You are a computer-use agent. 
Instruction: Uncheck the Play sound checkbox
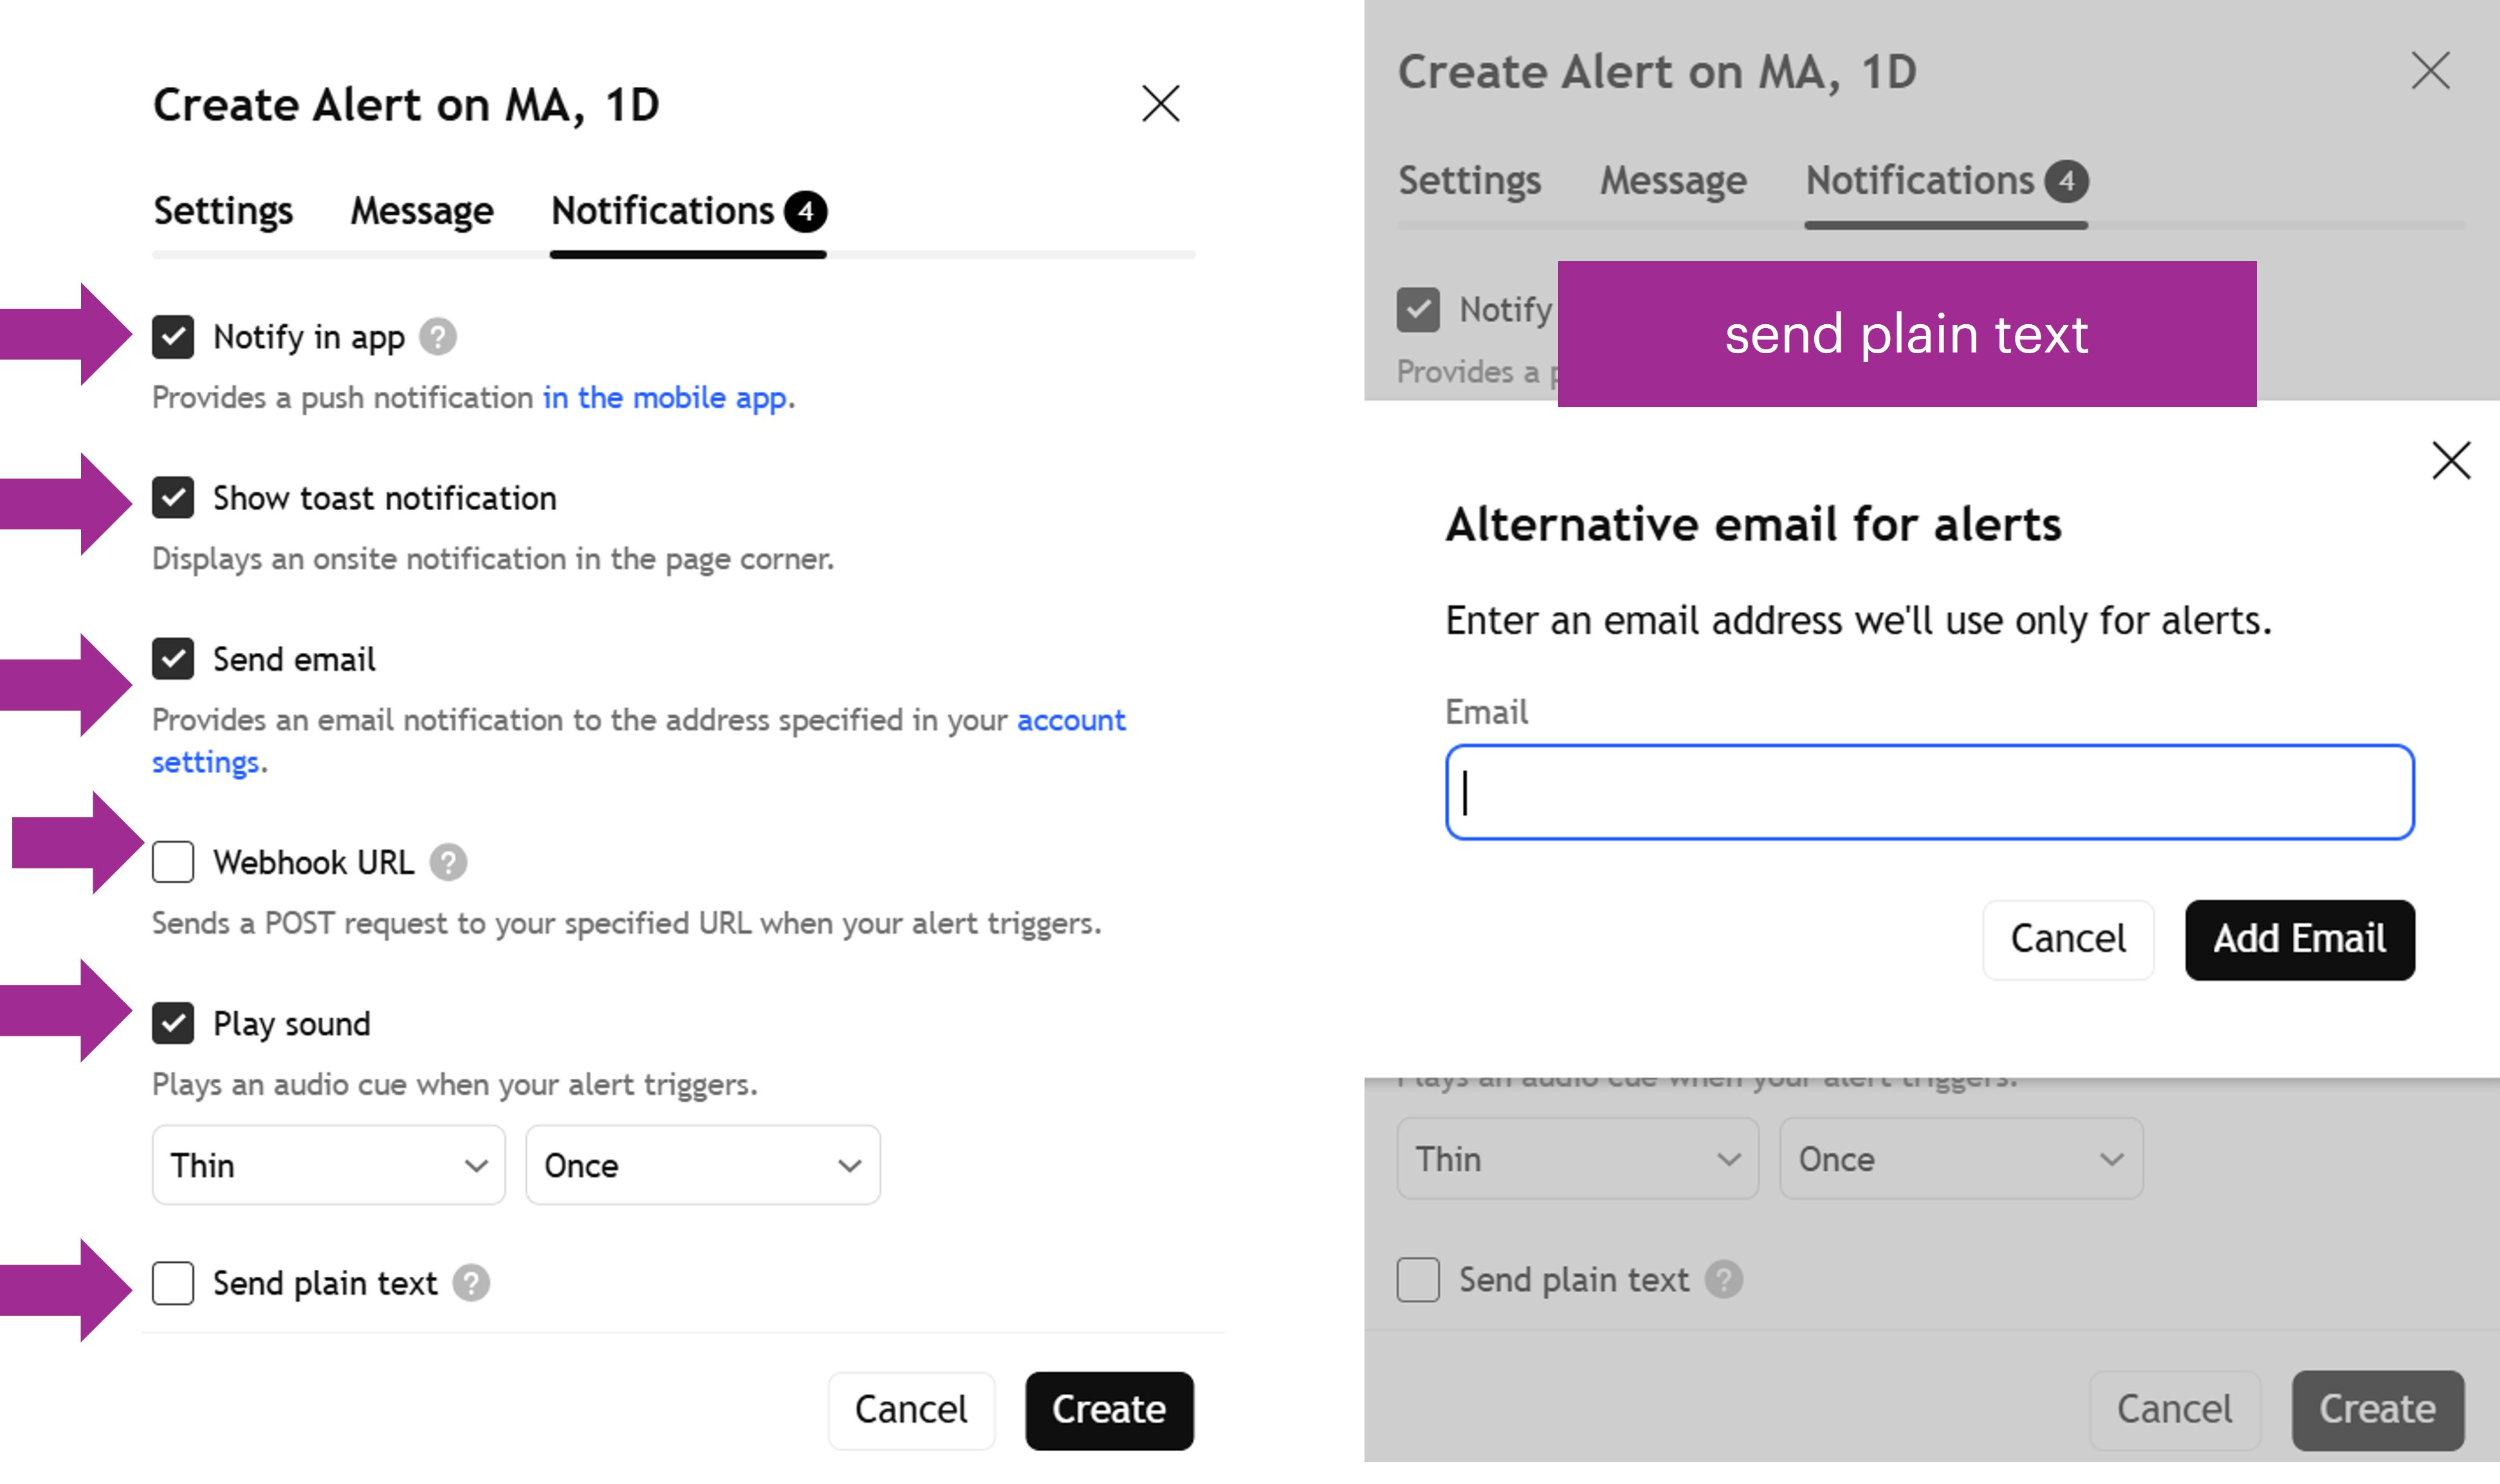[x=173, y=1023]
